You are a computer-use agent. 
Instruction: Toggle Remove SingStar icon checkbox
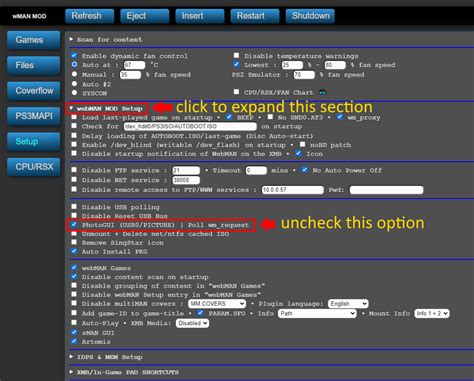tap(74, 242)
